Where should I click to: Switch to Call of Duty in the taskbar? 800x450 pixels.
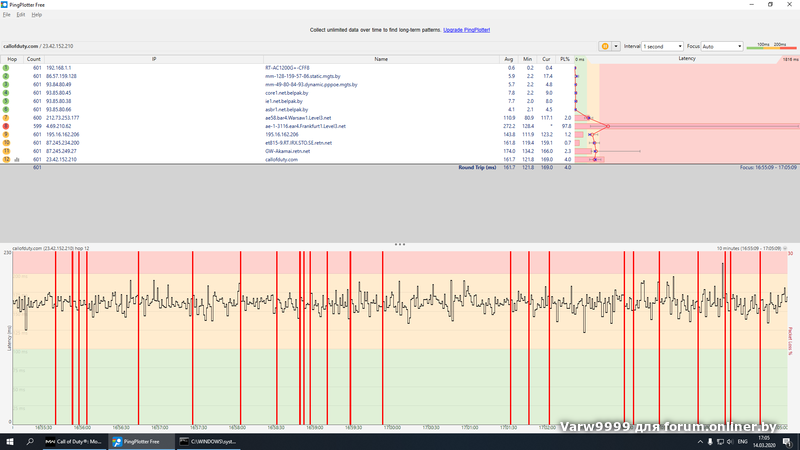tap(74, 441)
